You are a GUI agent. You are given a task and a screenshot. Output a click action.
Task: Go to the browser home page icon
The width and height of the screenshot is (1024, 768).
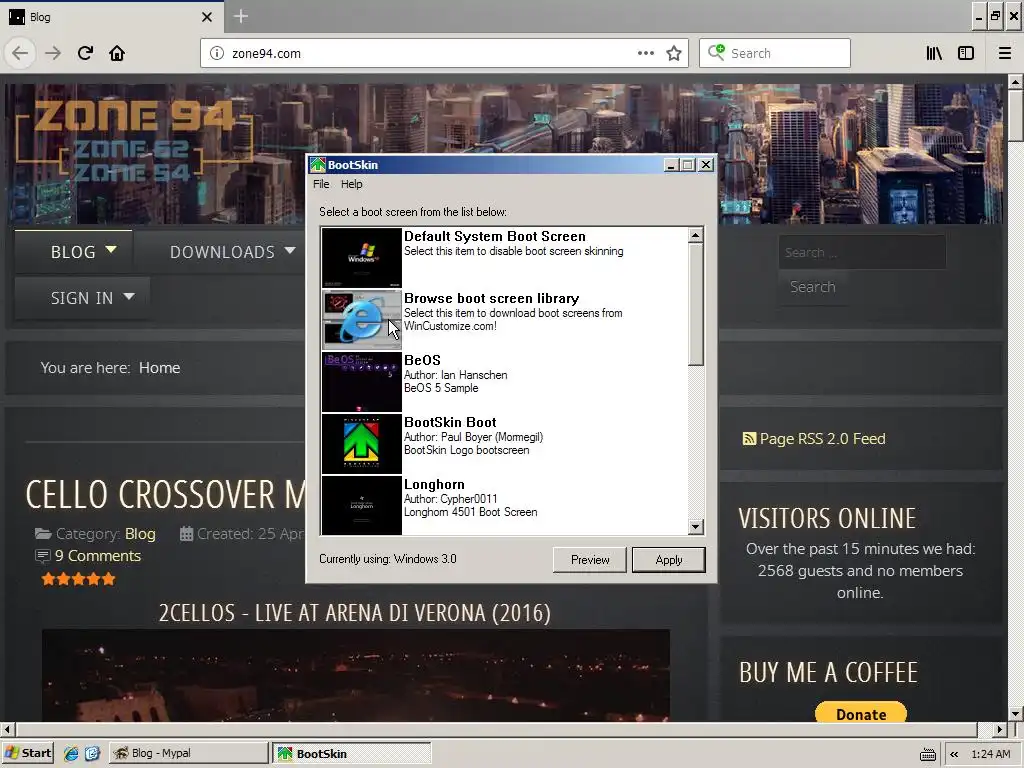[117, 53]
